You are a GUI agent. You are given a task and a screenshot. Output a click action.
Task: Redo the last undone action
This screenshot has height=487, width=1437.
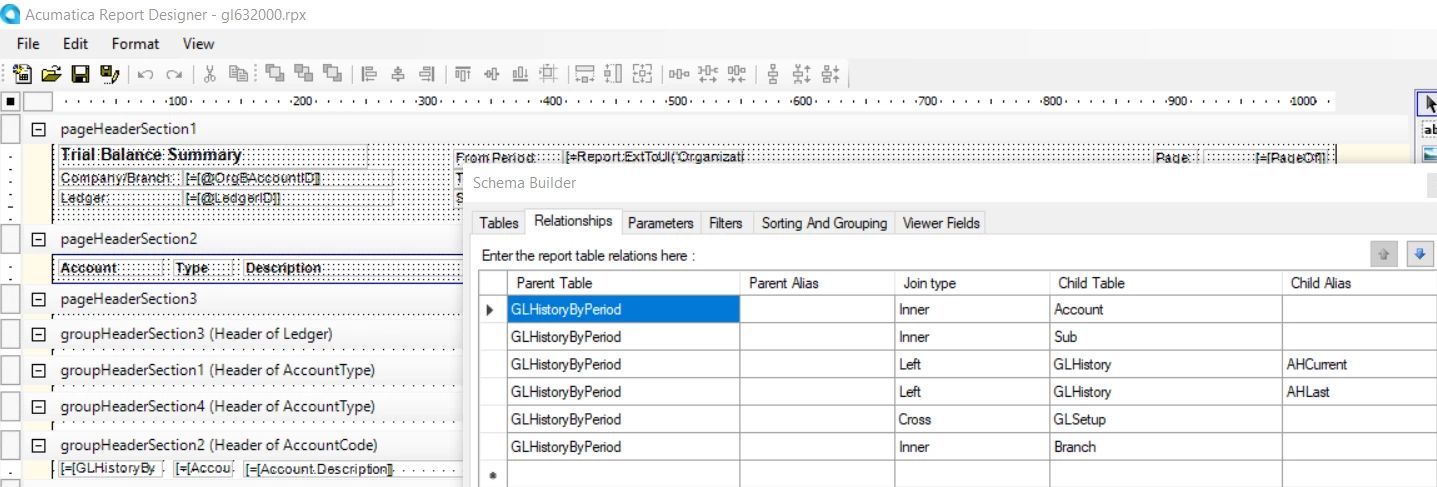point(174,74)
